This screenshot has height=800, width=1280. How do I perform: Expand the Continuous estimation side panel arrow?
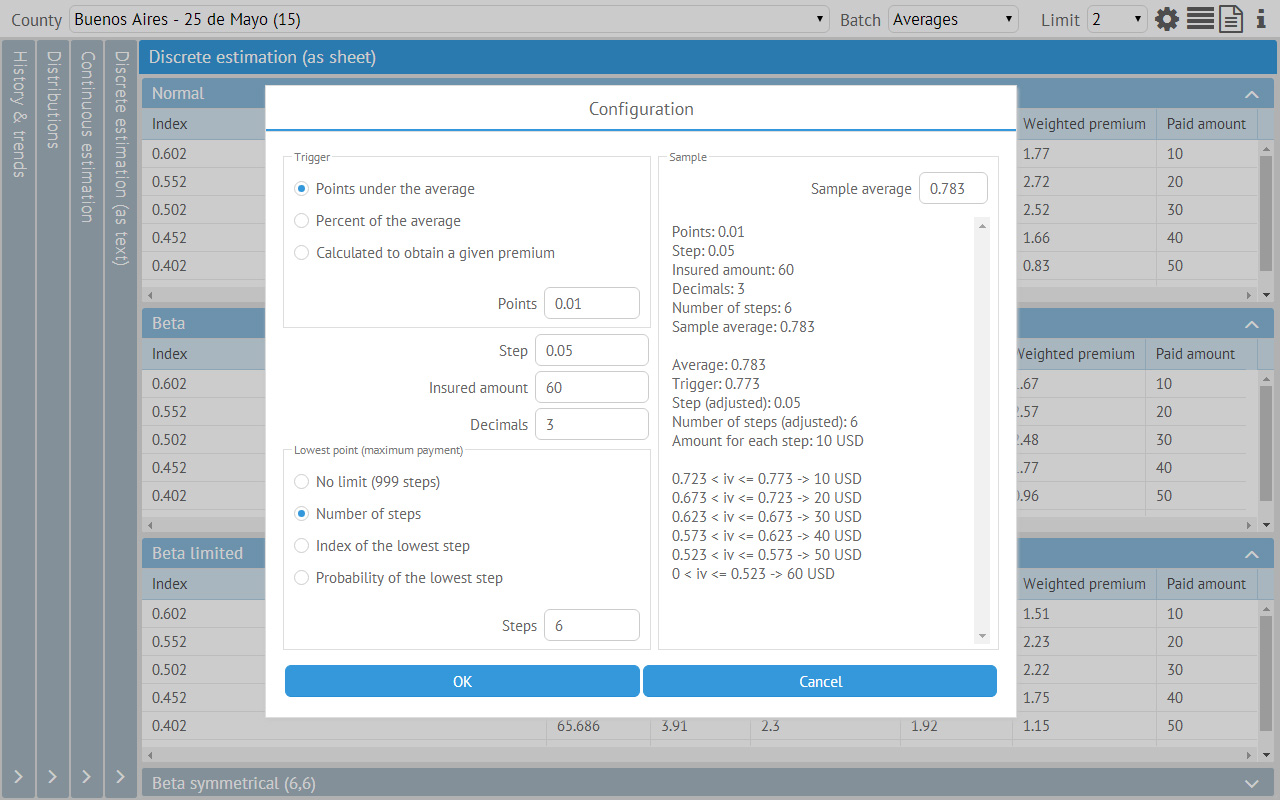pyautogui.click(x=86, y=776)
